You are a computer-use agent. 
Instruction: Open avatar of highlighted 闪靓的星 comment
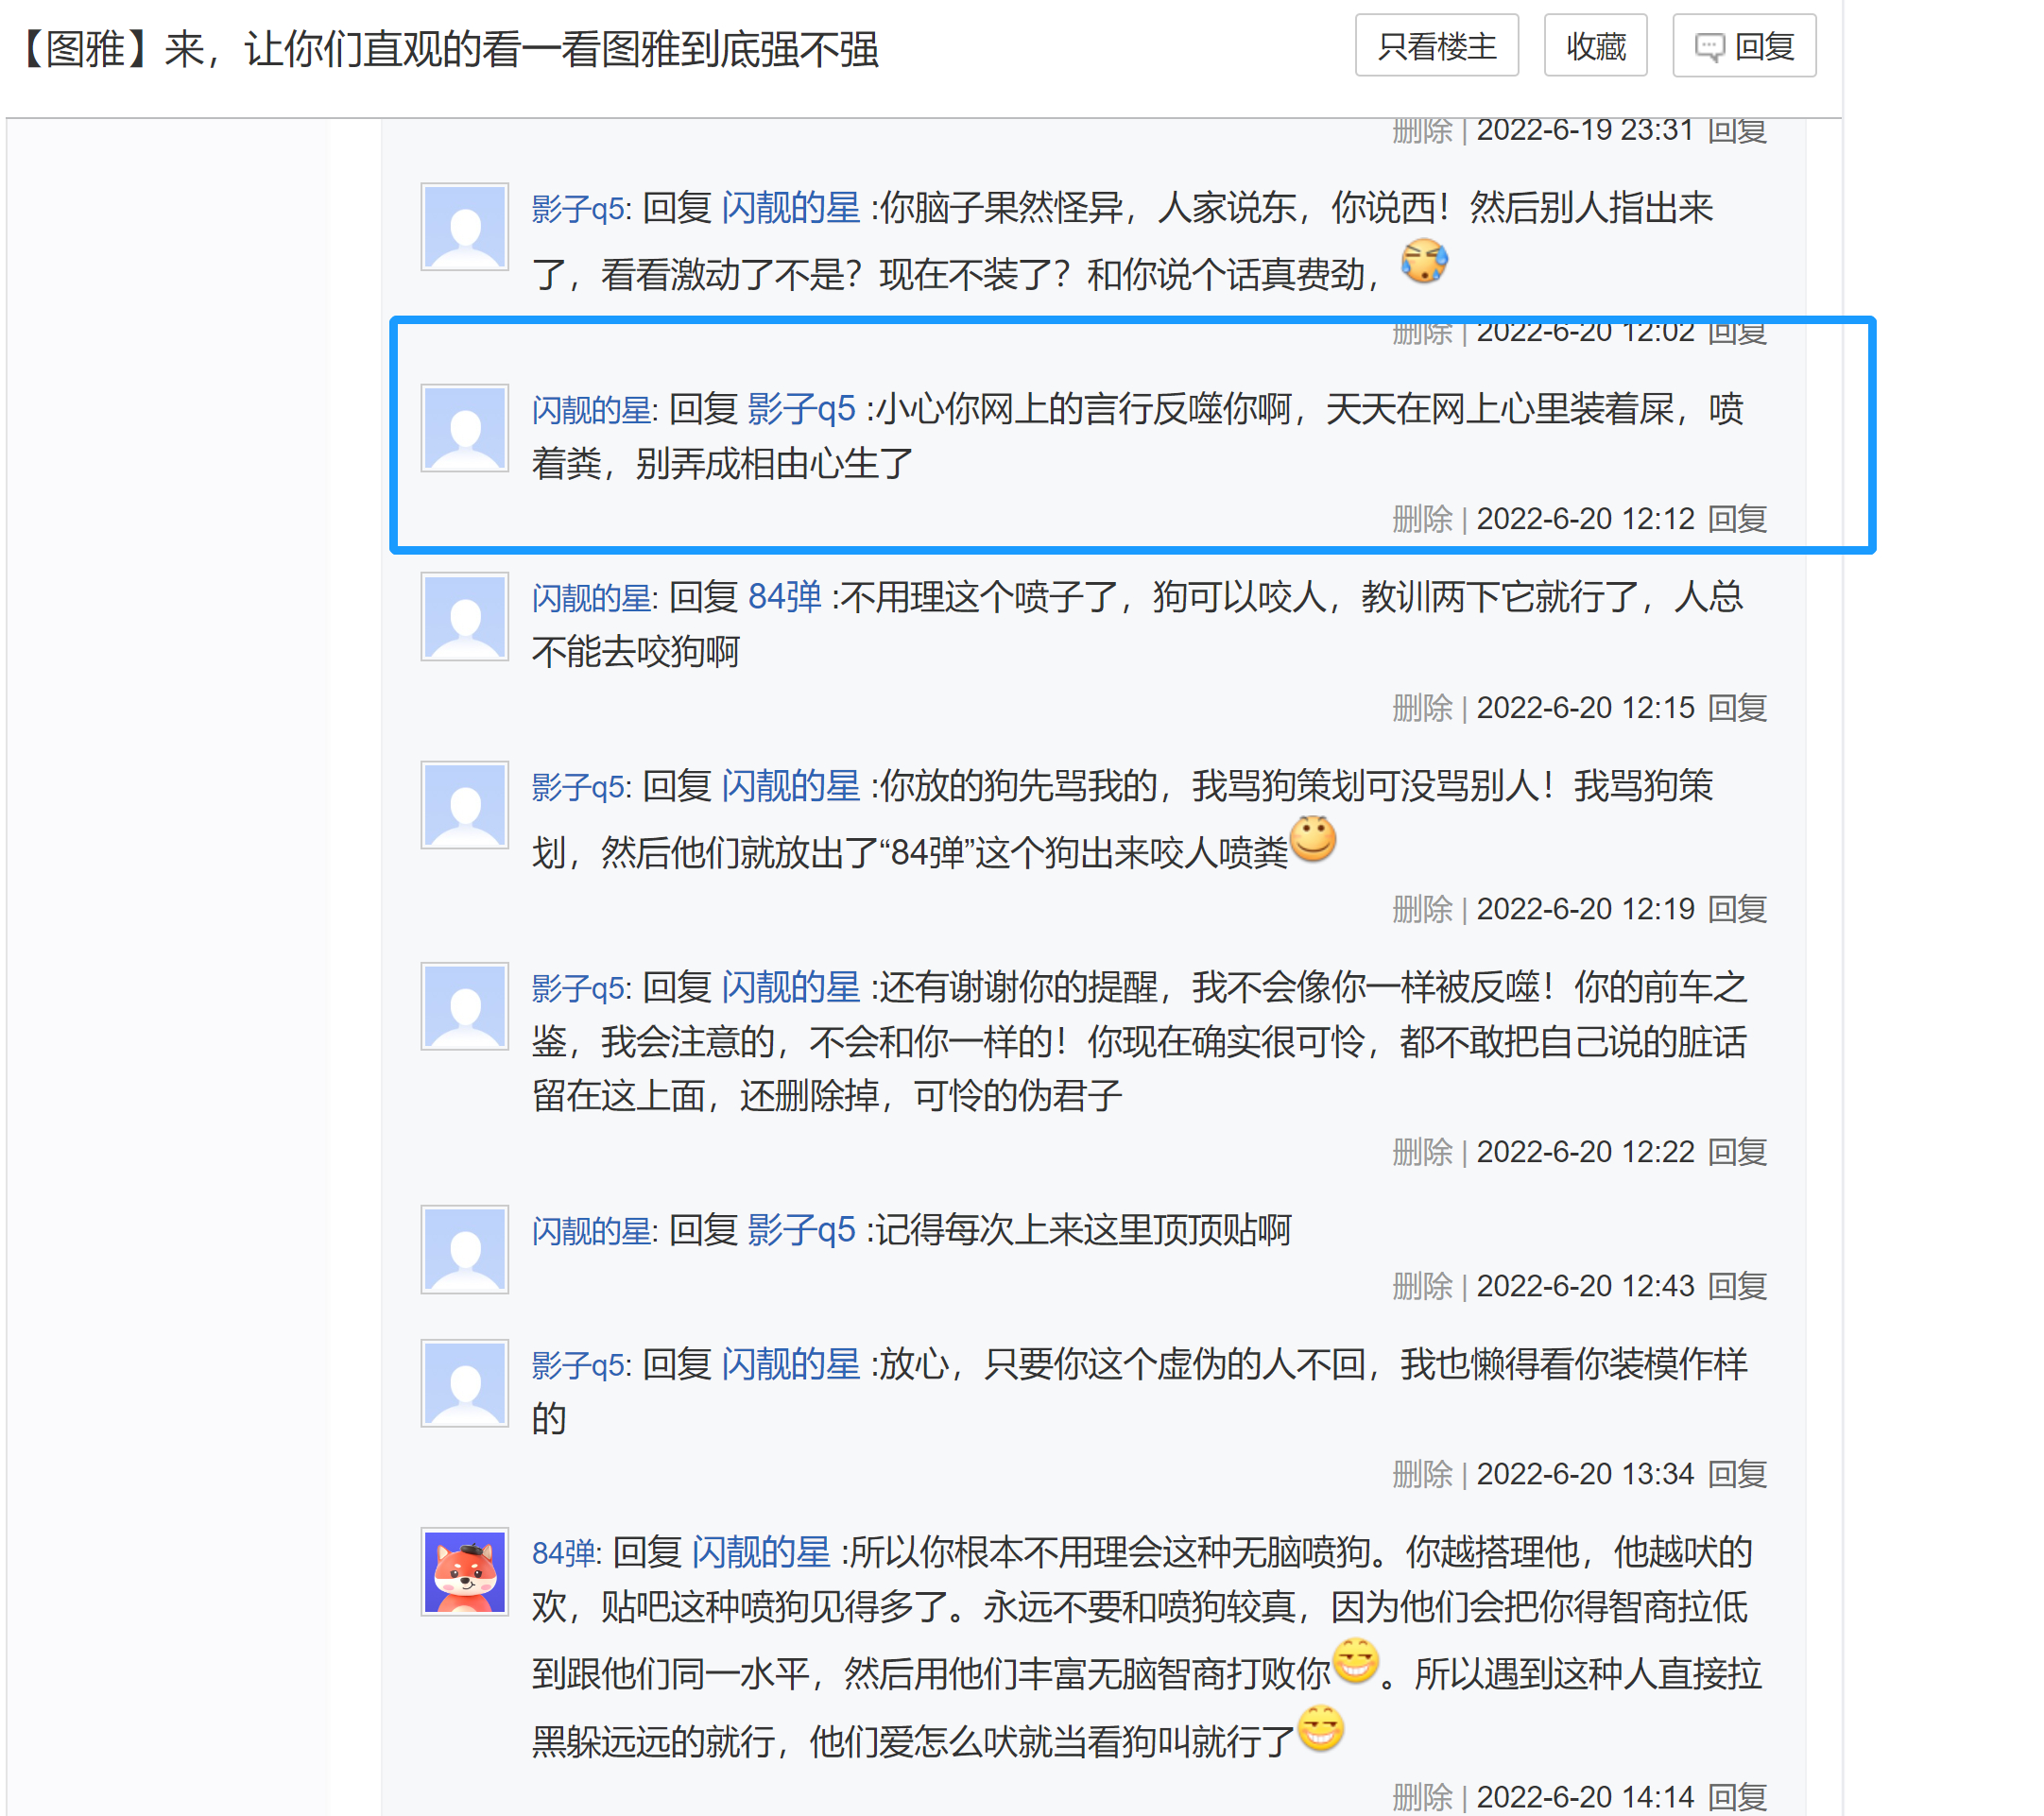464,428
